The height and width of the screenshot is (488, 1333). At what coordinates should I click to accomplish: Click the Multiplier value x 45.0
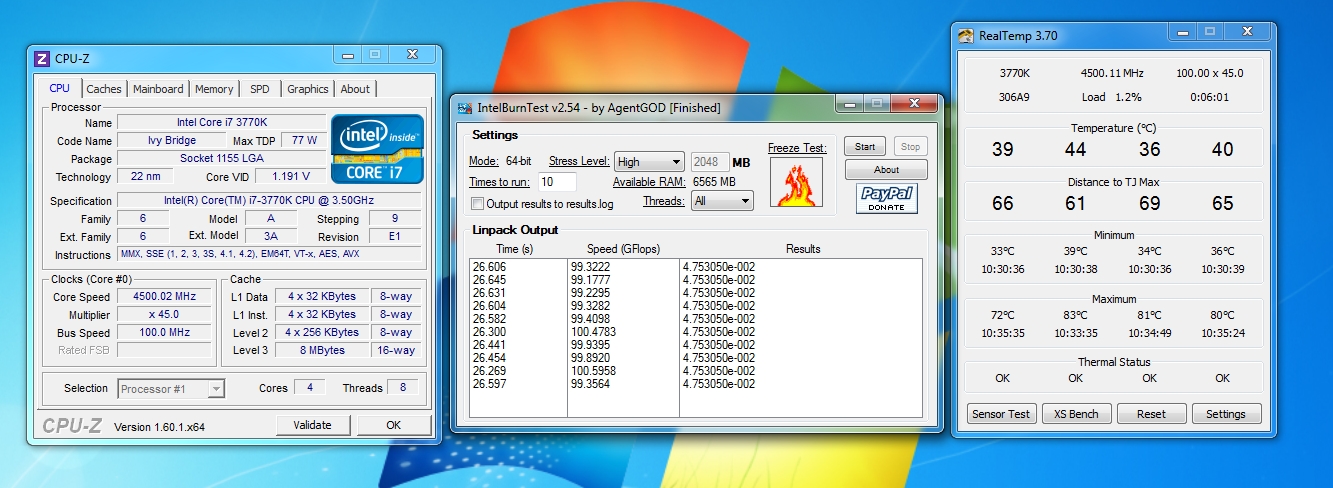pos(166,314)
